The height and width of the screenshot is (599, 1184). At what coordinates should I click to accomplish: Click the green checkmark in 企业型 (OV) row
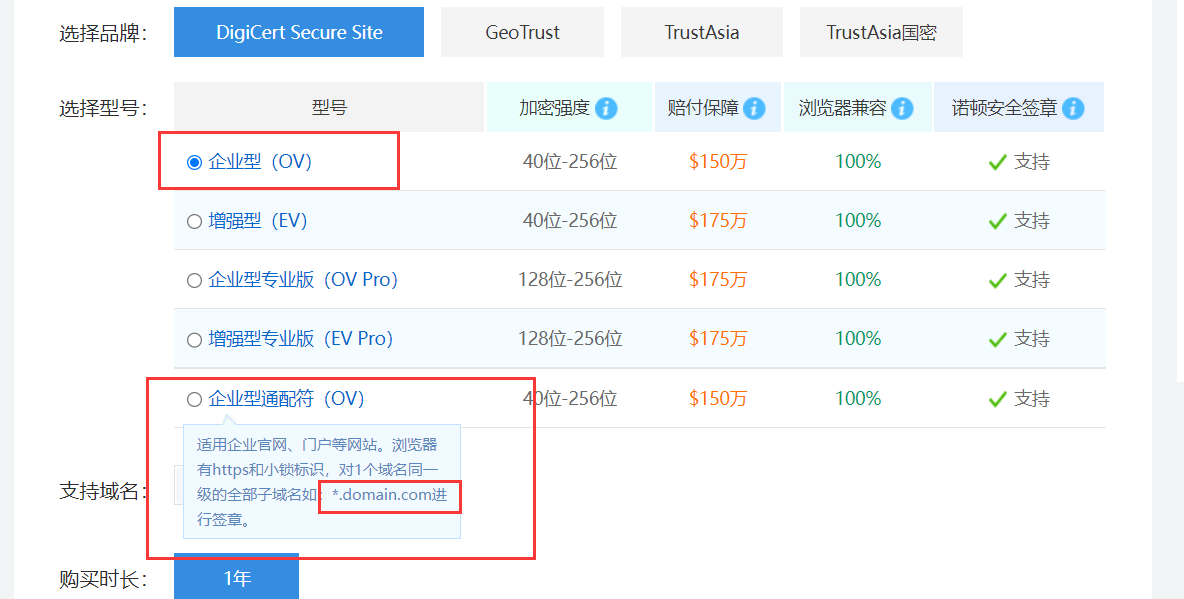(x=996, y=162)
